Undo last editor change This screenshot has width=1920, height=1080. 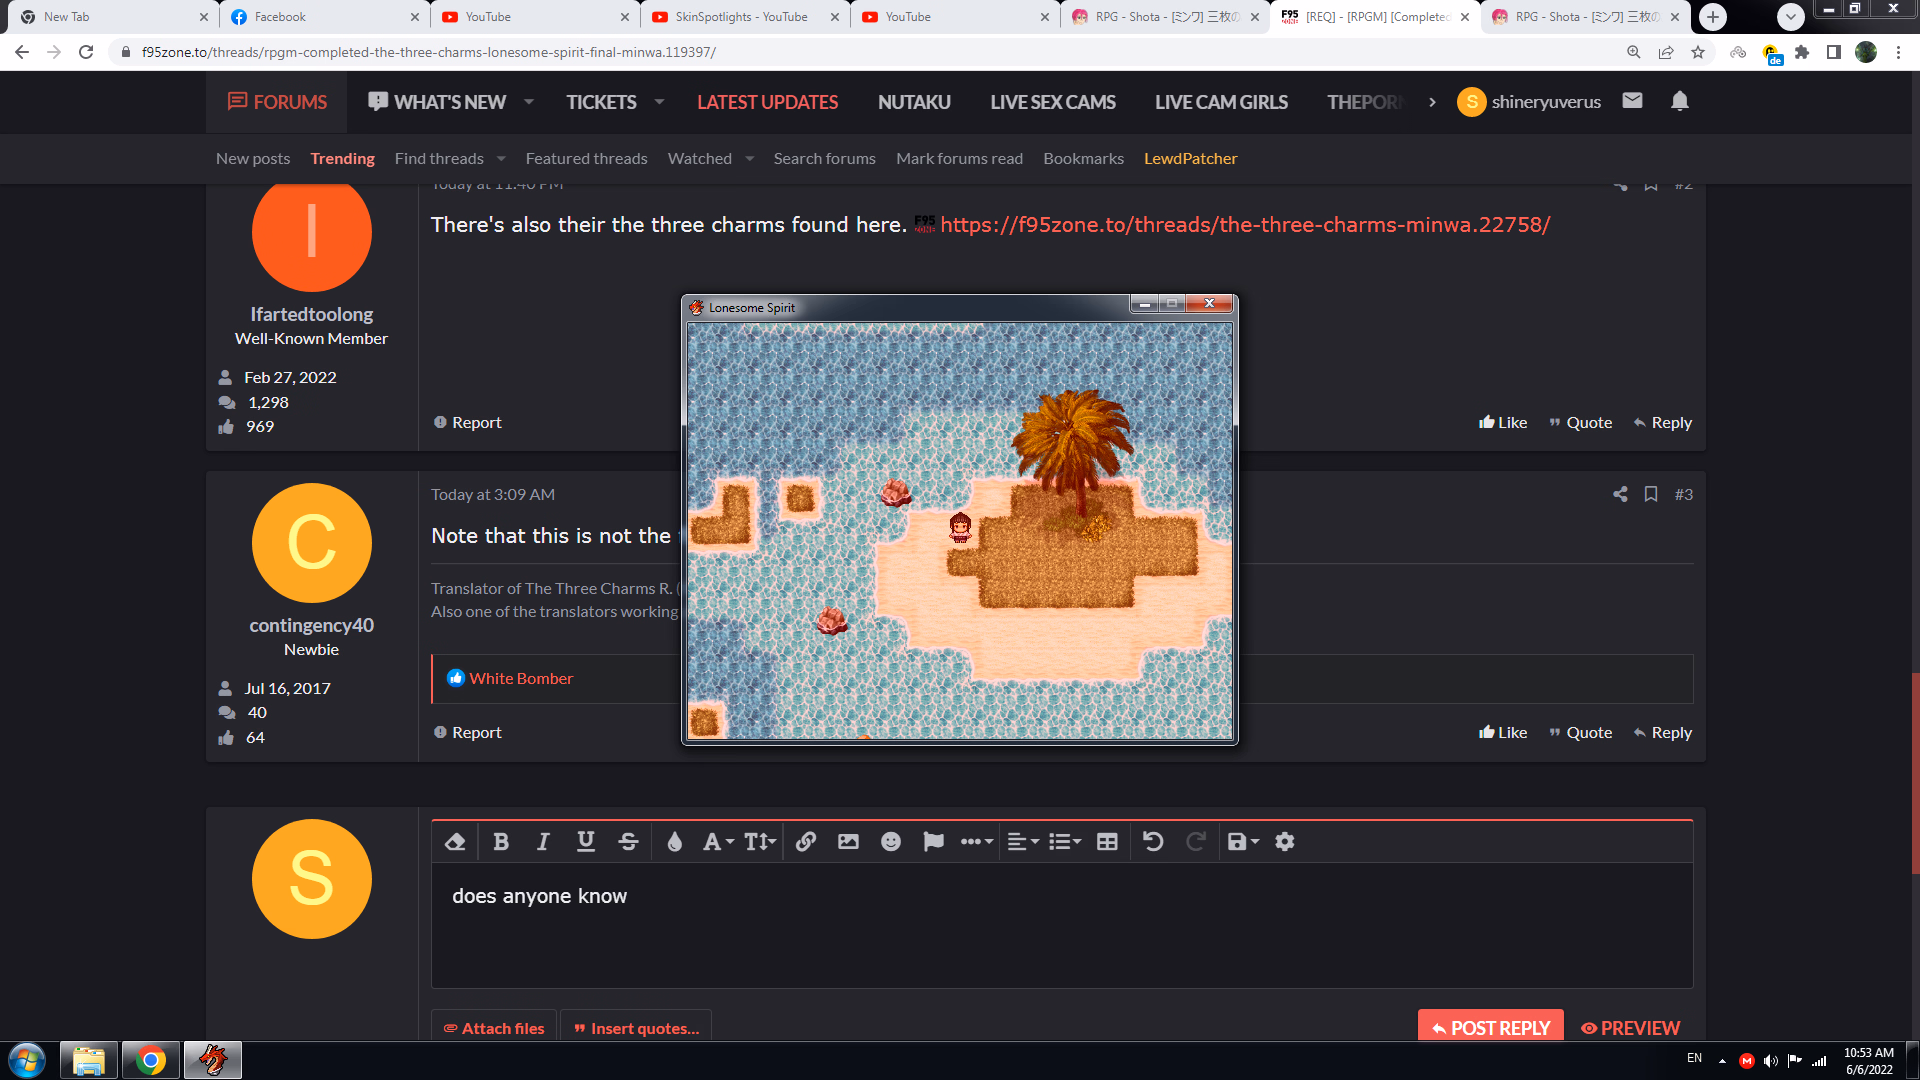[1153, 842]
